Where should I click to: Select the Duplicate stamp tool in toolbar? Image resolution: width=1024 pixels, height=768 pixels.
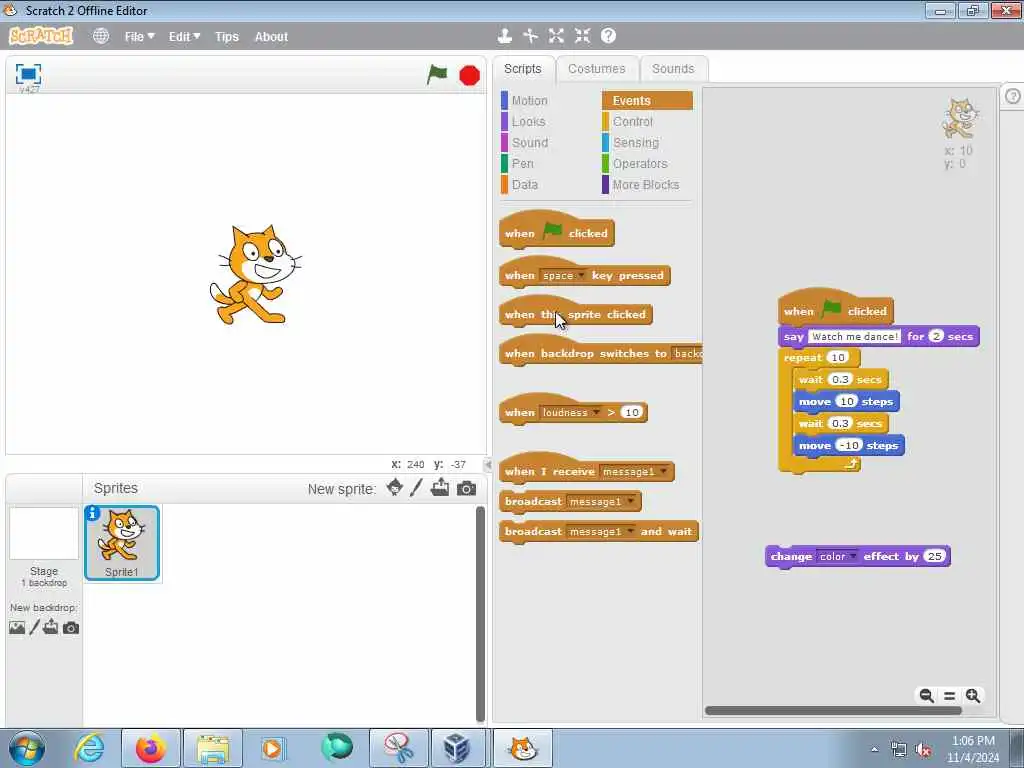(504, 36)
